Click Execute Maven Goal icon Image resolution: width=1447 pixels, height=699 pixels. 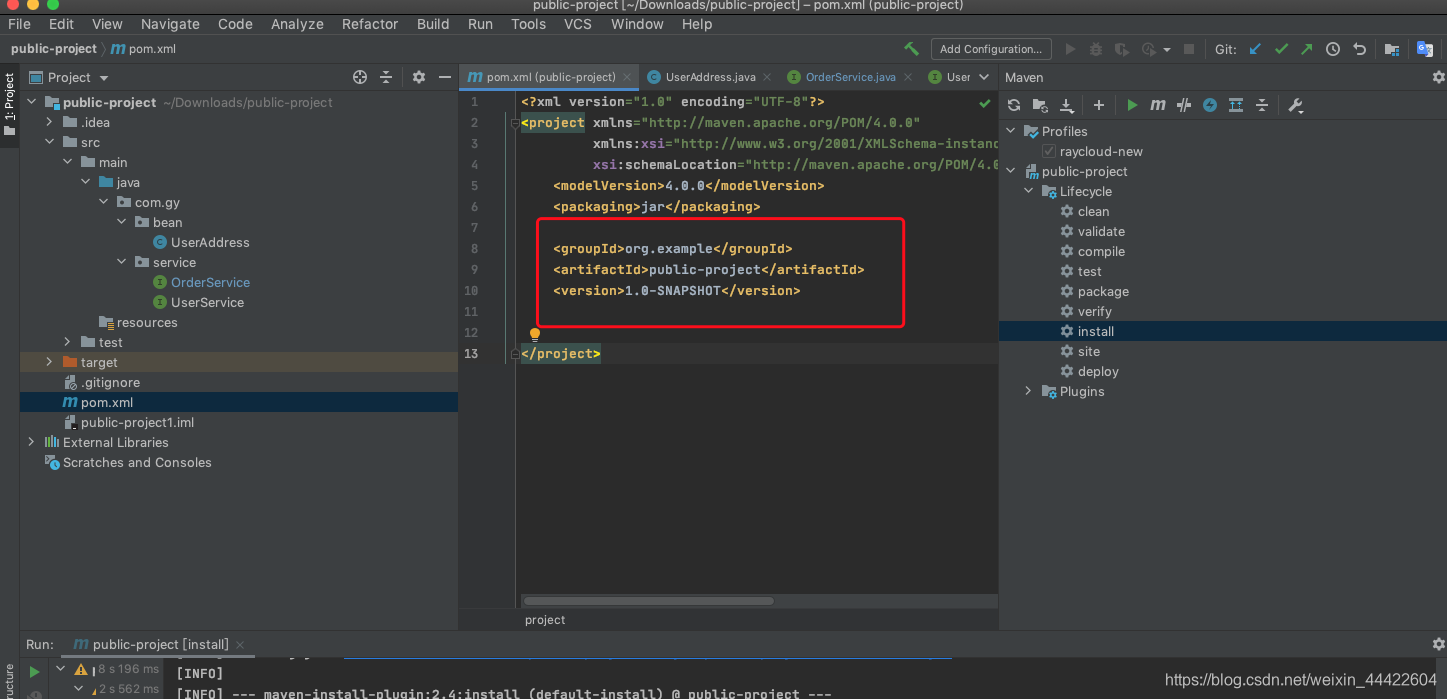[x=1158, y=105]
